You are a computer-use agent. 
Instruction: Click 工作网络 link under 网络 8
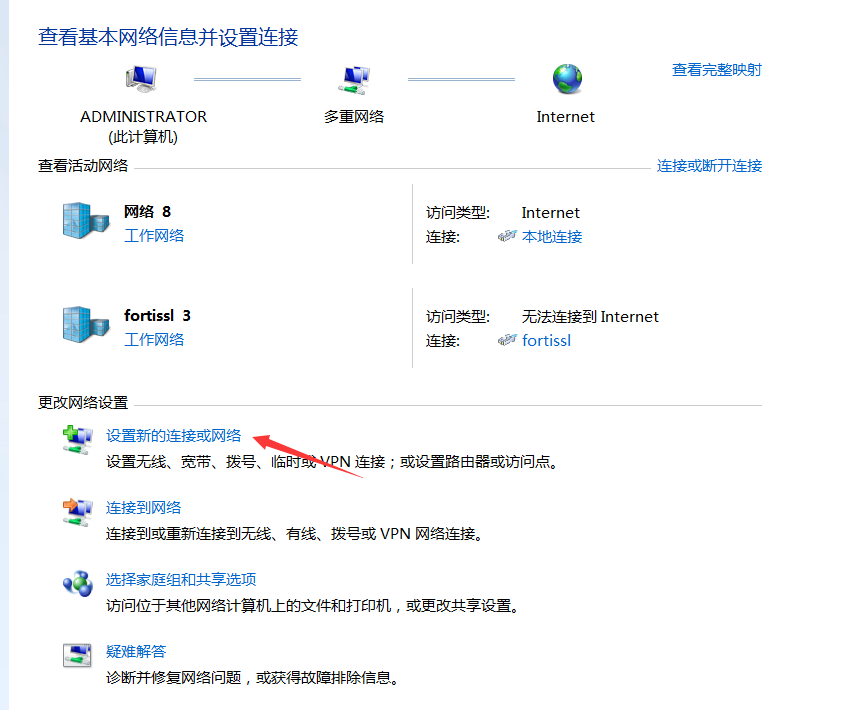[x=154, y=236]
